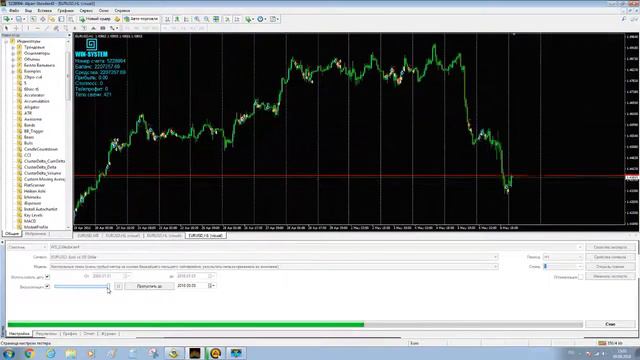Toggle the Terminal window toolbar icon
The height and width of the screenshot is (360, 640).
[x=61, y=19]
